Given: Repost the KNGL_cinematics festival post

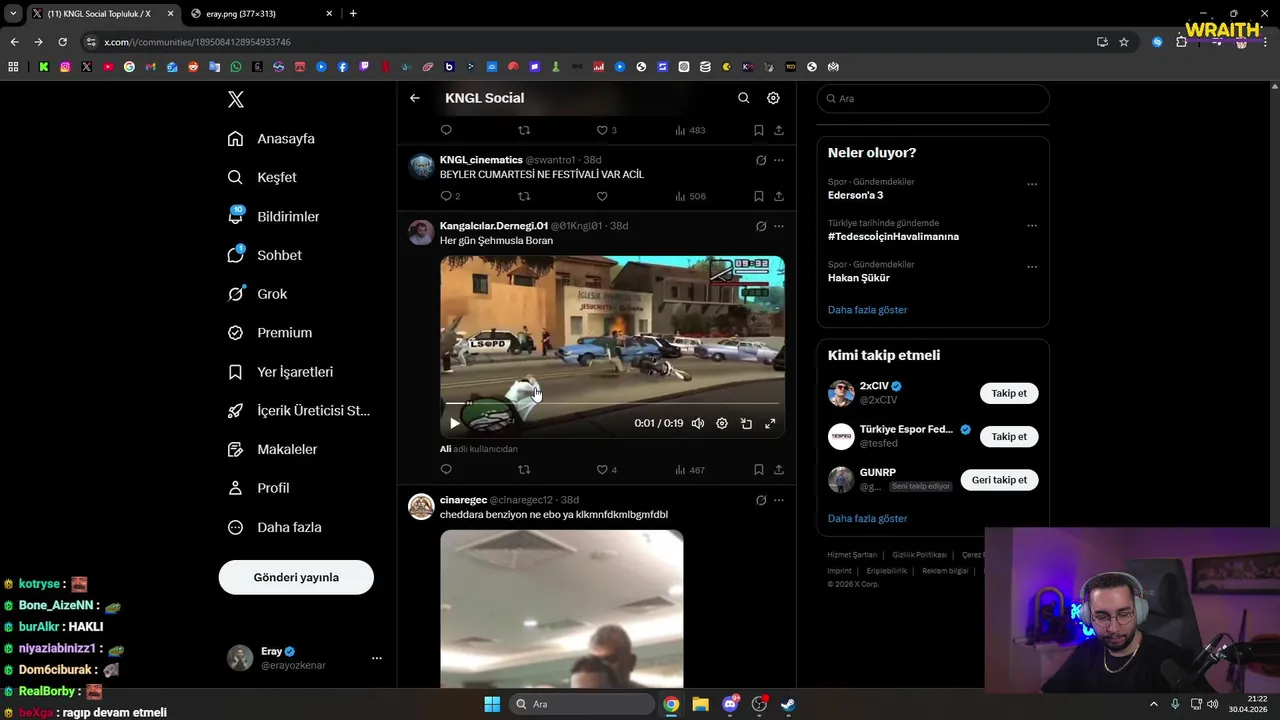Looking at the screenshot, I should 524,196.
